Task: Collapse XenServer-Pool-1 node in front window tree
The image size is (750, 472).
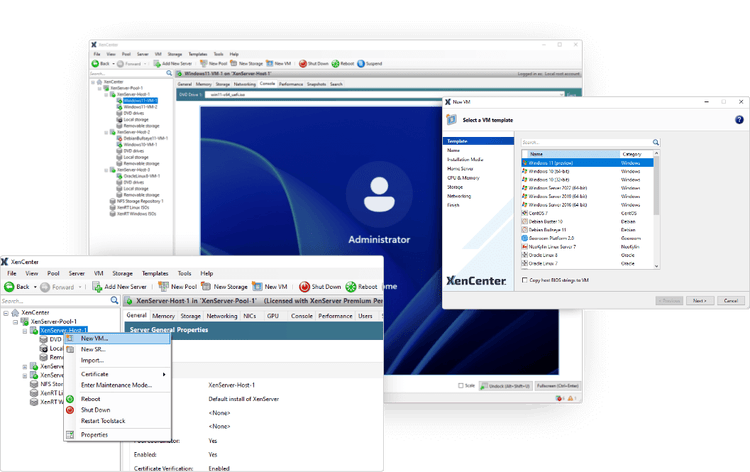Action: [15, 322]
